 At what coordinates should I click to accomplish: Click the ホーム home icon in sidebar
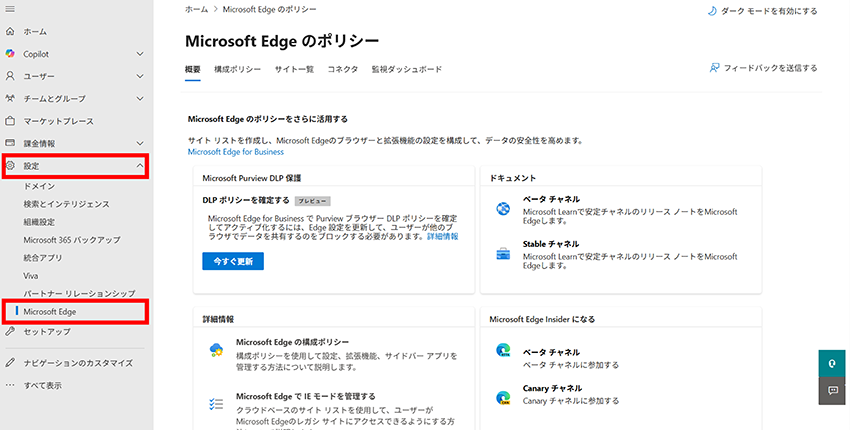click(x=10, y=31)
